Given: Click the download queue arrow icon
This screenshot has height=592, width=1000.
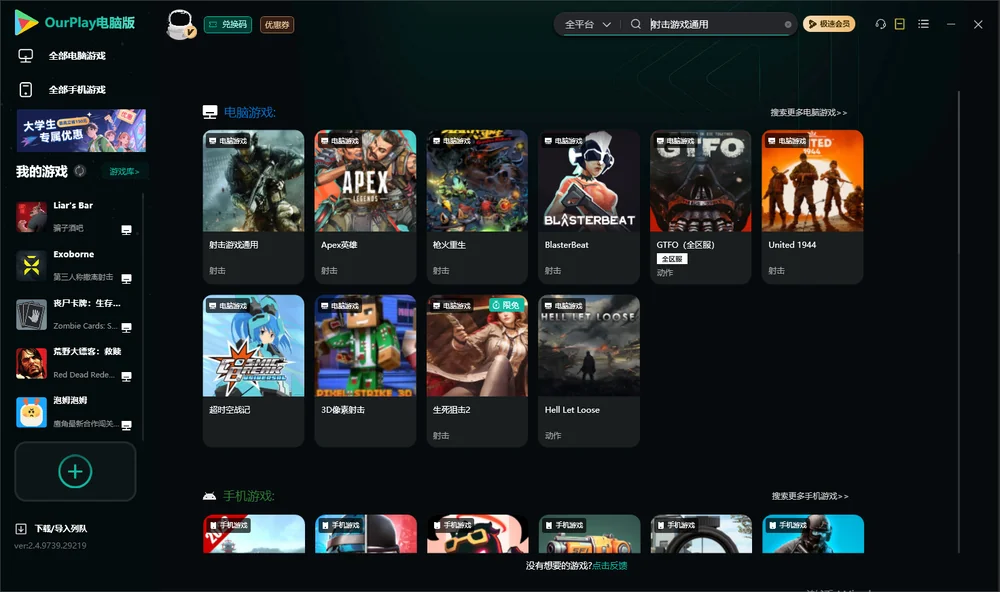Looking at the screenshot, I should pyautogui.click(x=20, y=528).
